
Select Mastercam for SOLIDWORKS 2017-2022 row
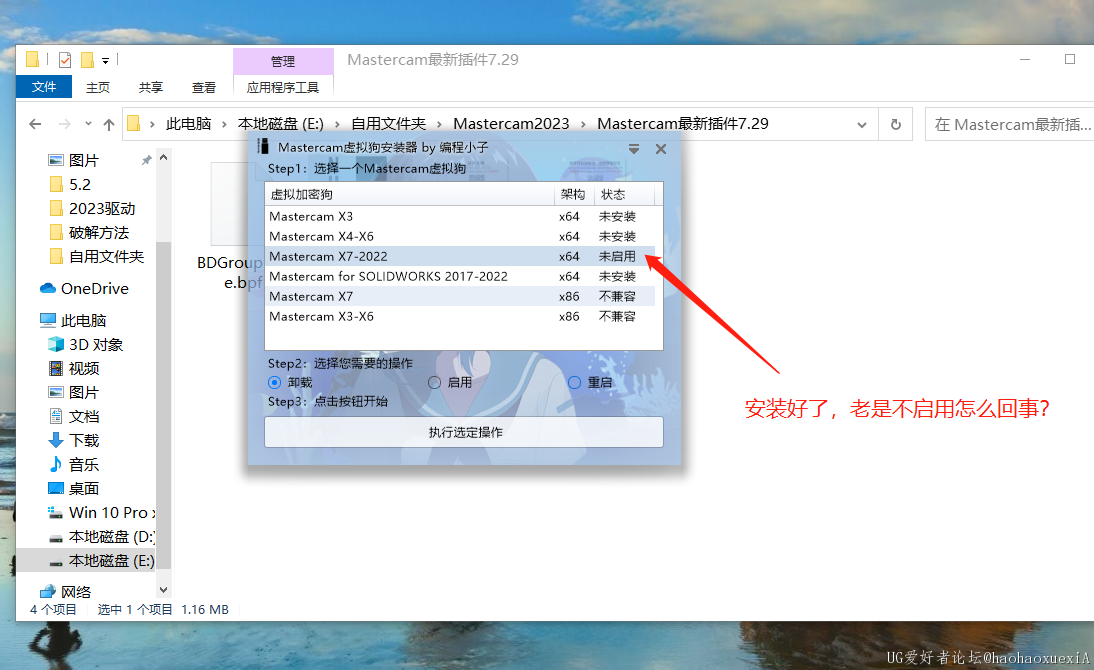coord(460,276)
